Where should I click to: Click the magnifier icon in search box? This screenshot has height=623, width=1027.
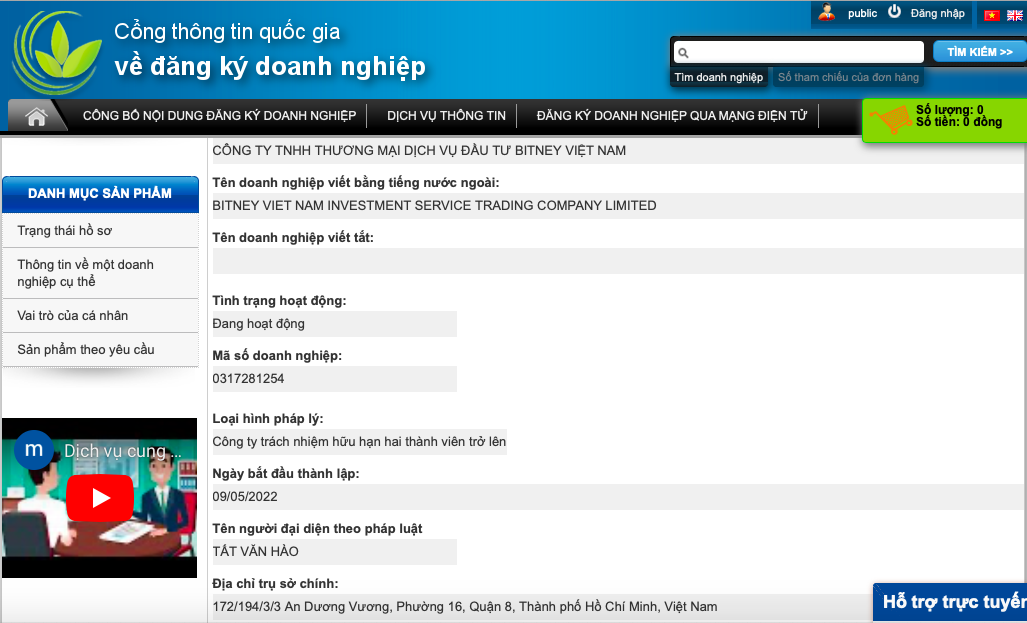point(683,53)
